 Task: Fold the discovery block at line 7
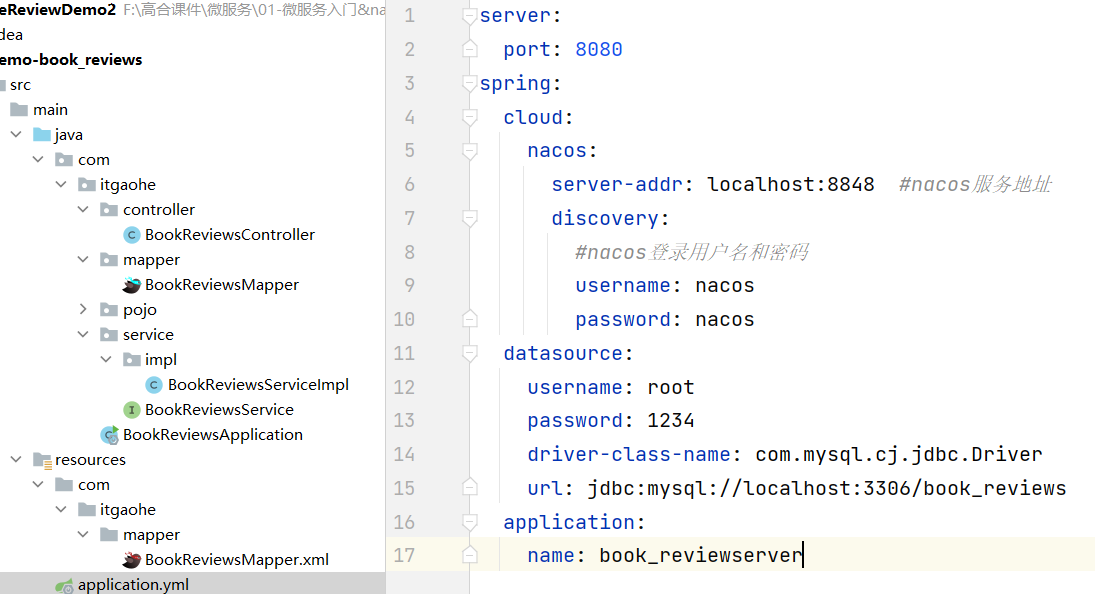pos(470,218)
